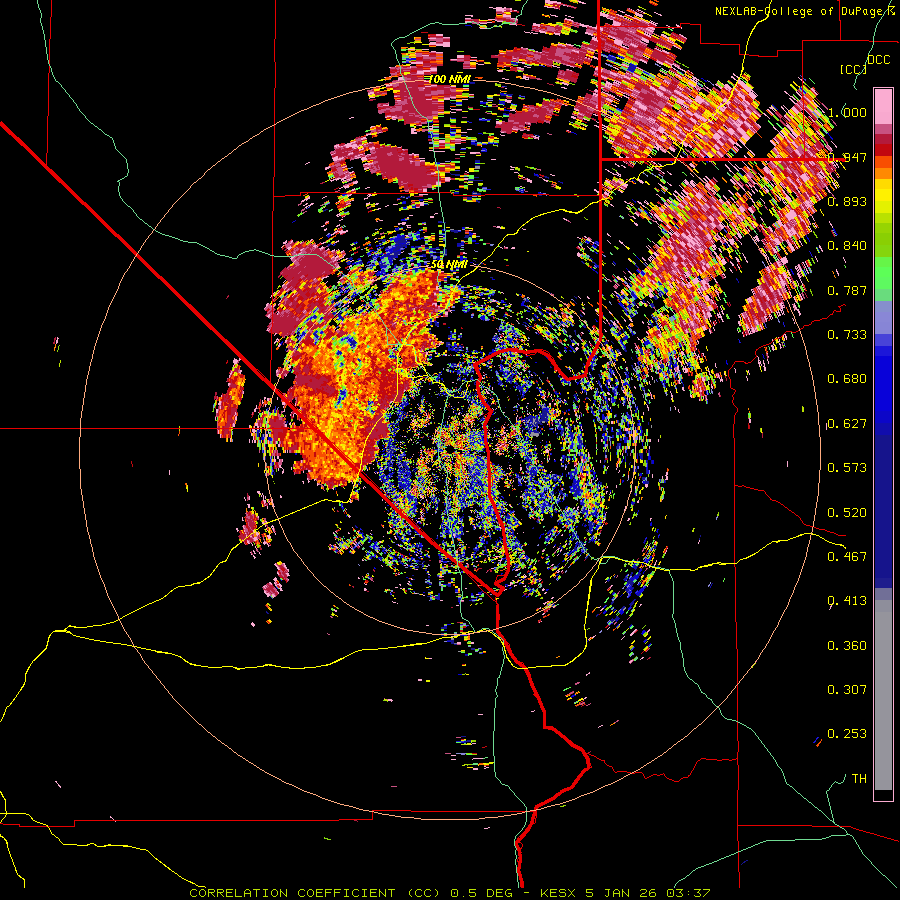Image resolution: width=900 pixels, height=900 pixels.
Task: Click the 50 NMI range ring label
Action: tap(449, 265)
